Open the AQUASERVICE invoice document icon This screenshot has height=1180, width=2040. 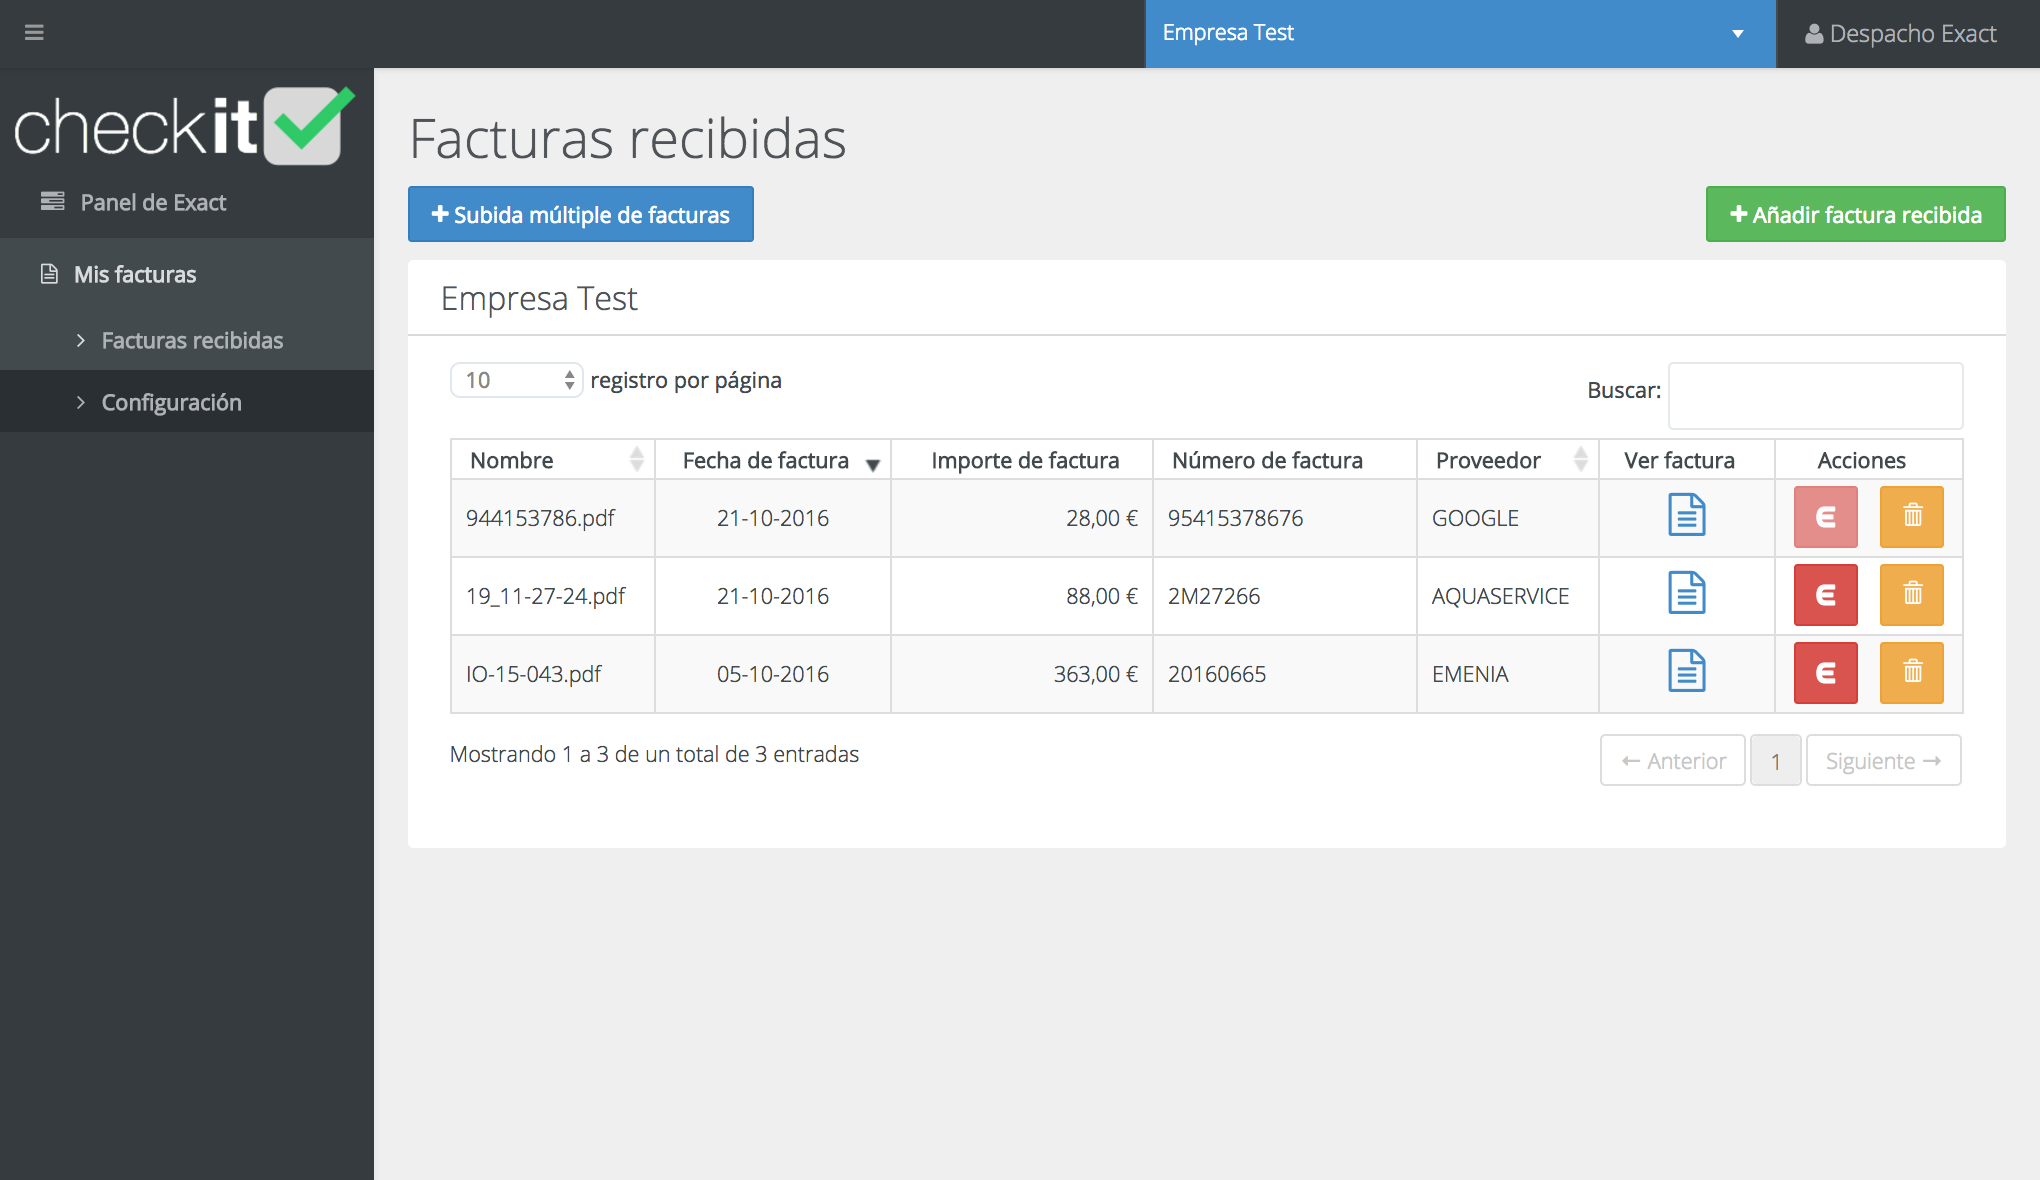click(x=1686, y=594)
